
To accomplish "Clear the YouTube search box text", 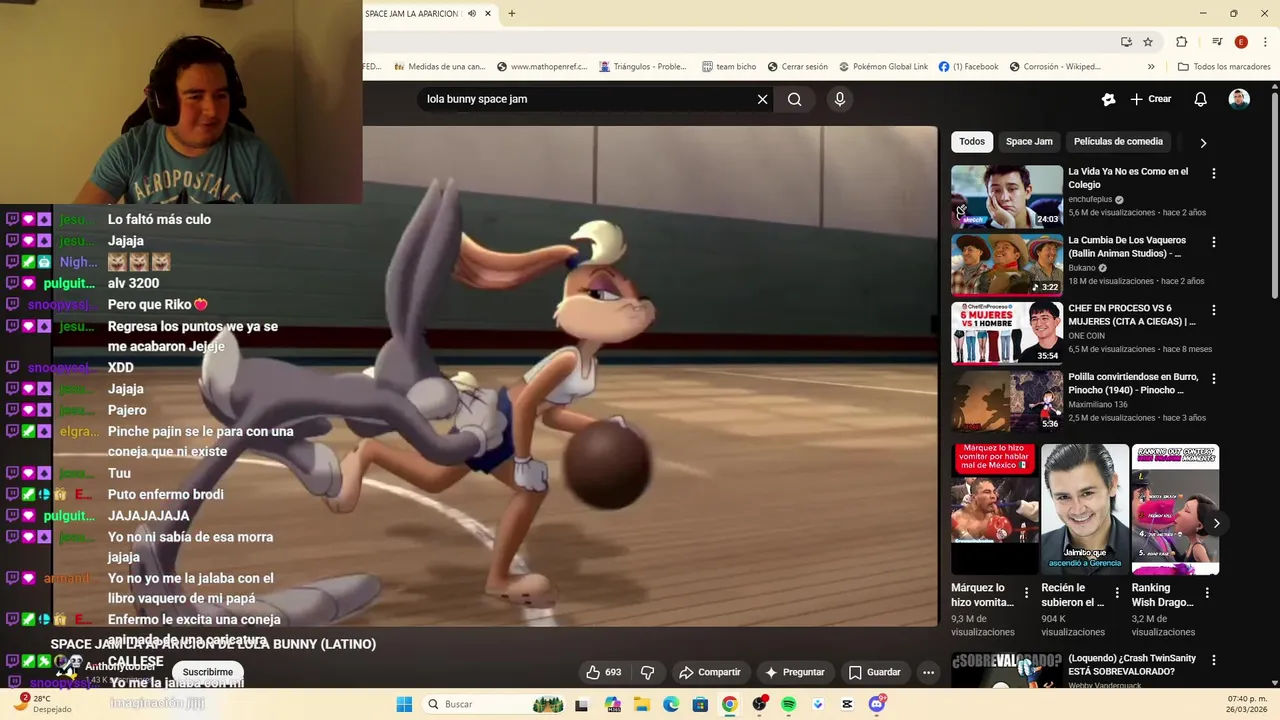I will tap(762, 99).
